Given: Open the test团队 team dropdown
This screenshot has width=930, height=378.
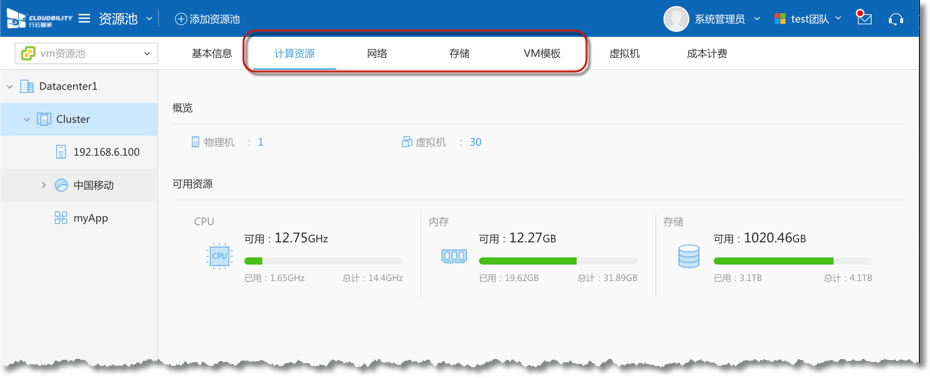Looking at the screenshot, I should click(808, 19).
